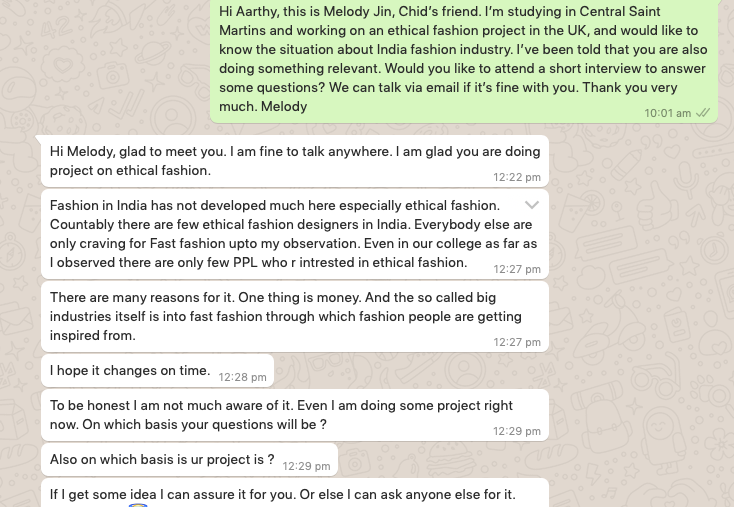The width and height of the screenshot is (734, 507).
Task: Click the 12:27 pm timestamp under 'Fashion in India' message
Action: [517, 269]
